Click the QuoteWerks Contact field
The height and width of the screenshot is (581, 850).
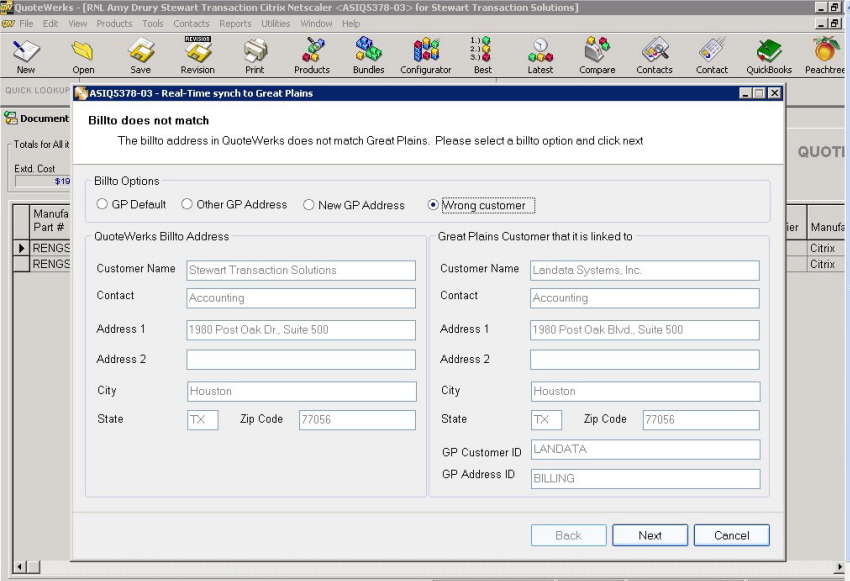click(301, 298)
